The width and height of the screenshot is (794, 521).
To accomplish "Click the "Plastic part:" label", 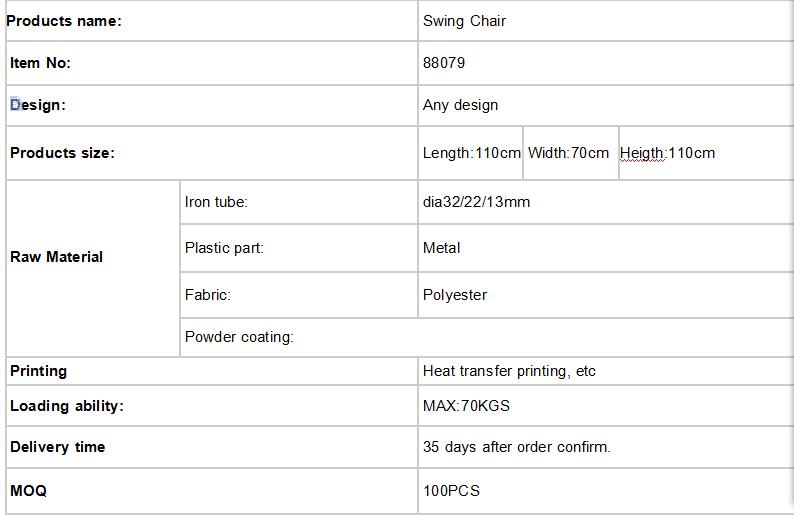I will click(224, 248).
